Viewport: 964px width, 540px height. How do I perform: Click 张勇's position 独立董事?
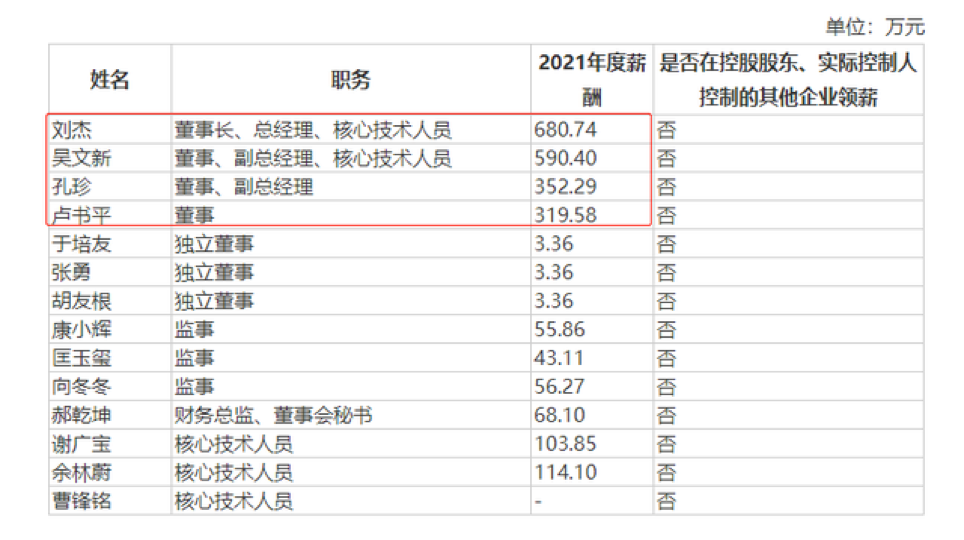pos(214,272)
